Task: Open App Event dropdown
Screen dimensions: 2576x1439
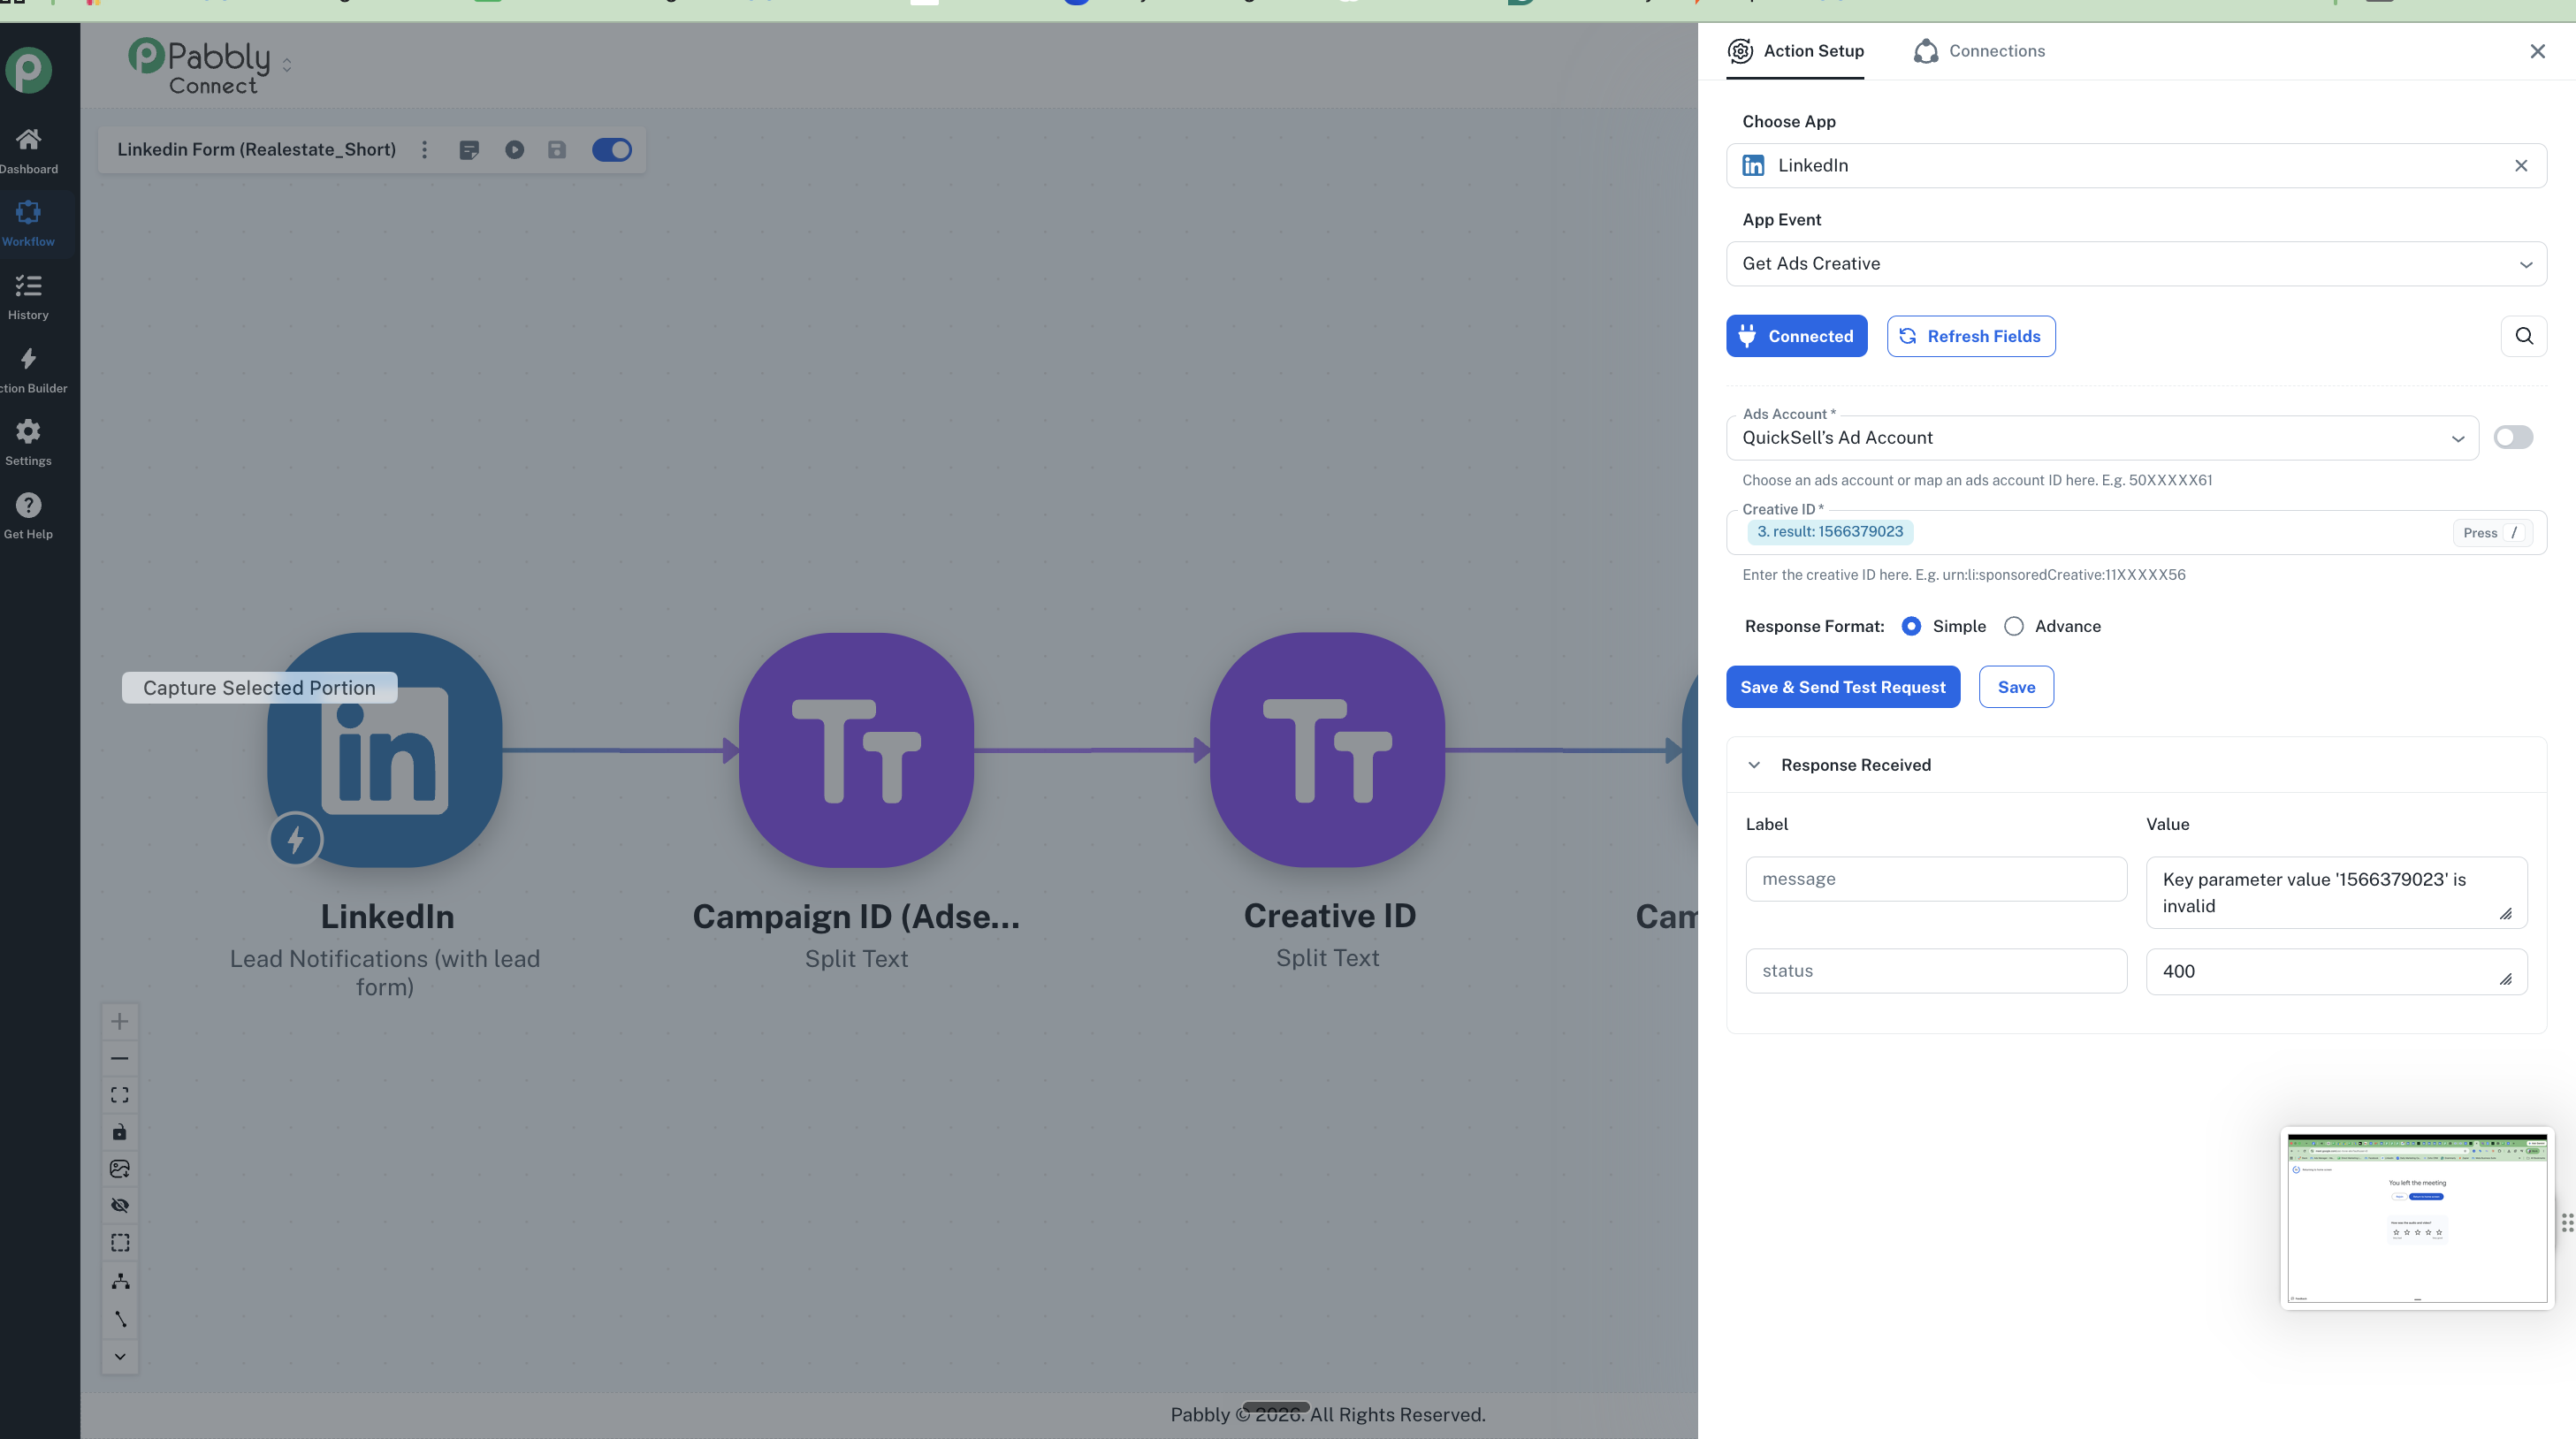Action: point(2136,264)
